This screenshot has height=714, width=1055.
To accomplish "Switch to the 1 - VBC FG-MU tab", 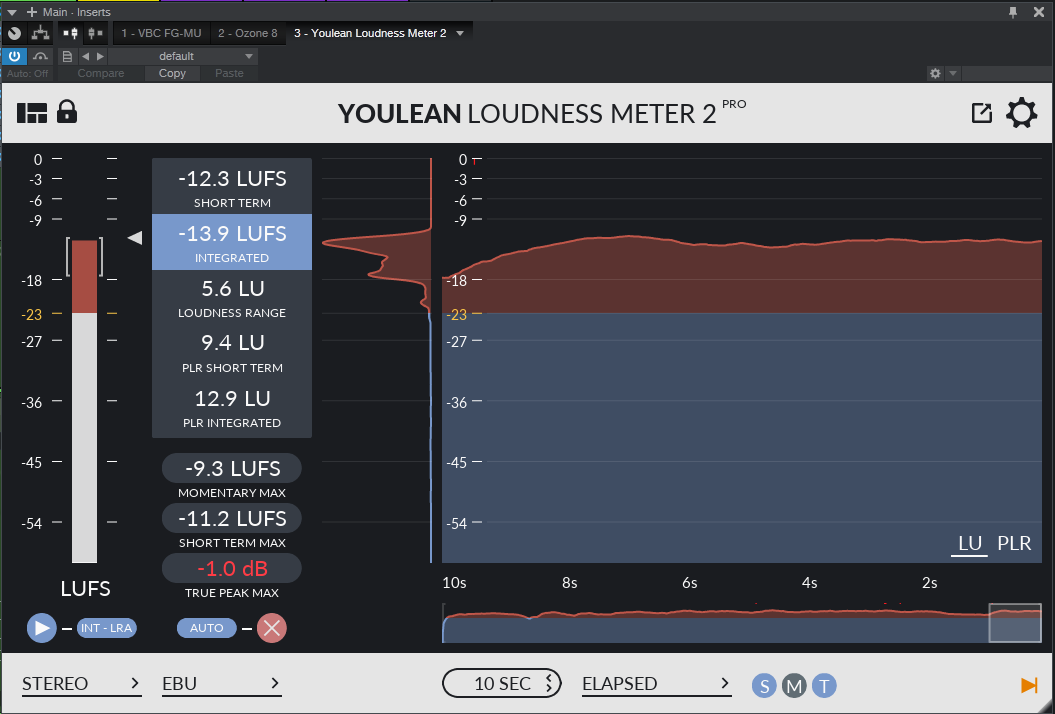I will [161, 33].
